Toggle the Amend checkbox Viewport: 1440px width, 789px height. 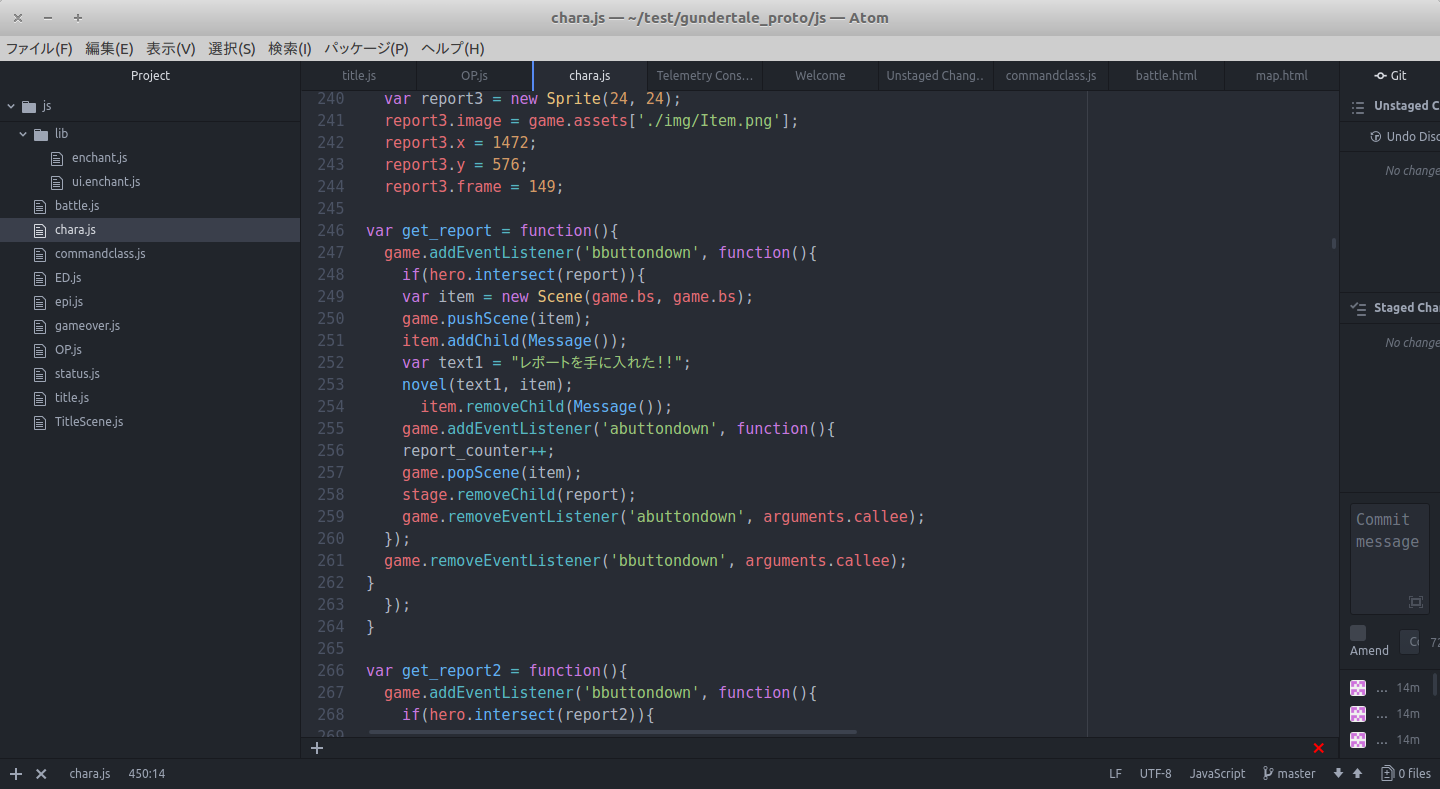click(1358, 633)
